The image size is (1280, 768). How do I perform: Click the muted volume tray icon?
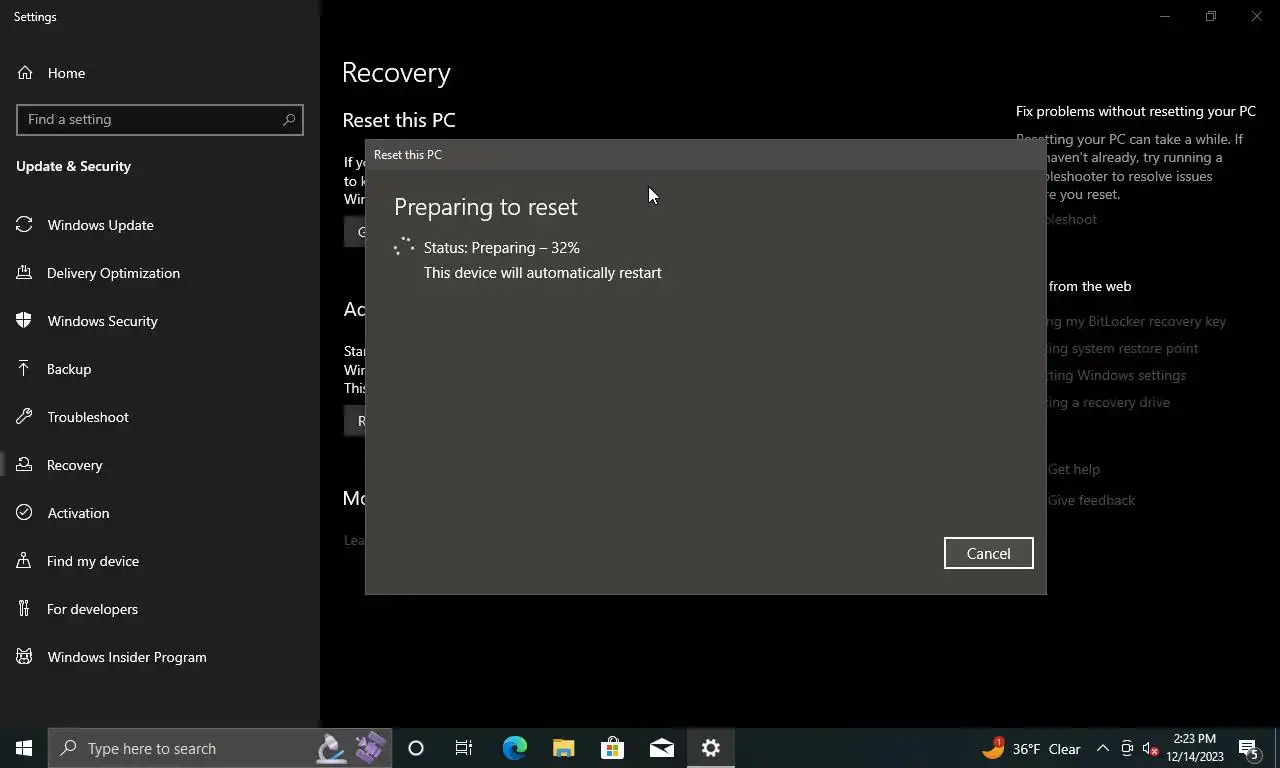click(1151, 748)
